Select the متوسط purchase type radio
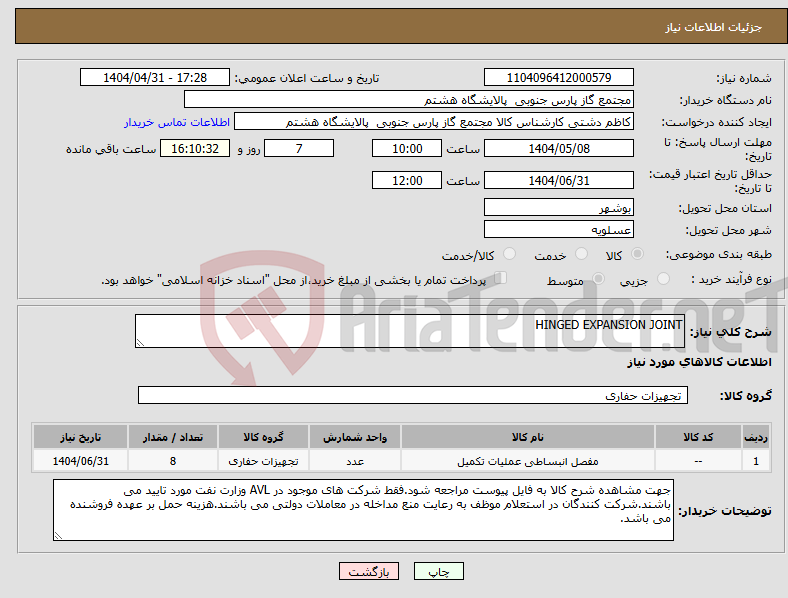The height and width of the screenshot is (598, 788). click(x=599, y=278)
